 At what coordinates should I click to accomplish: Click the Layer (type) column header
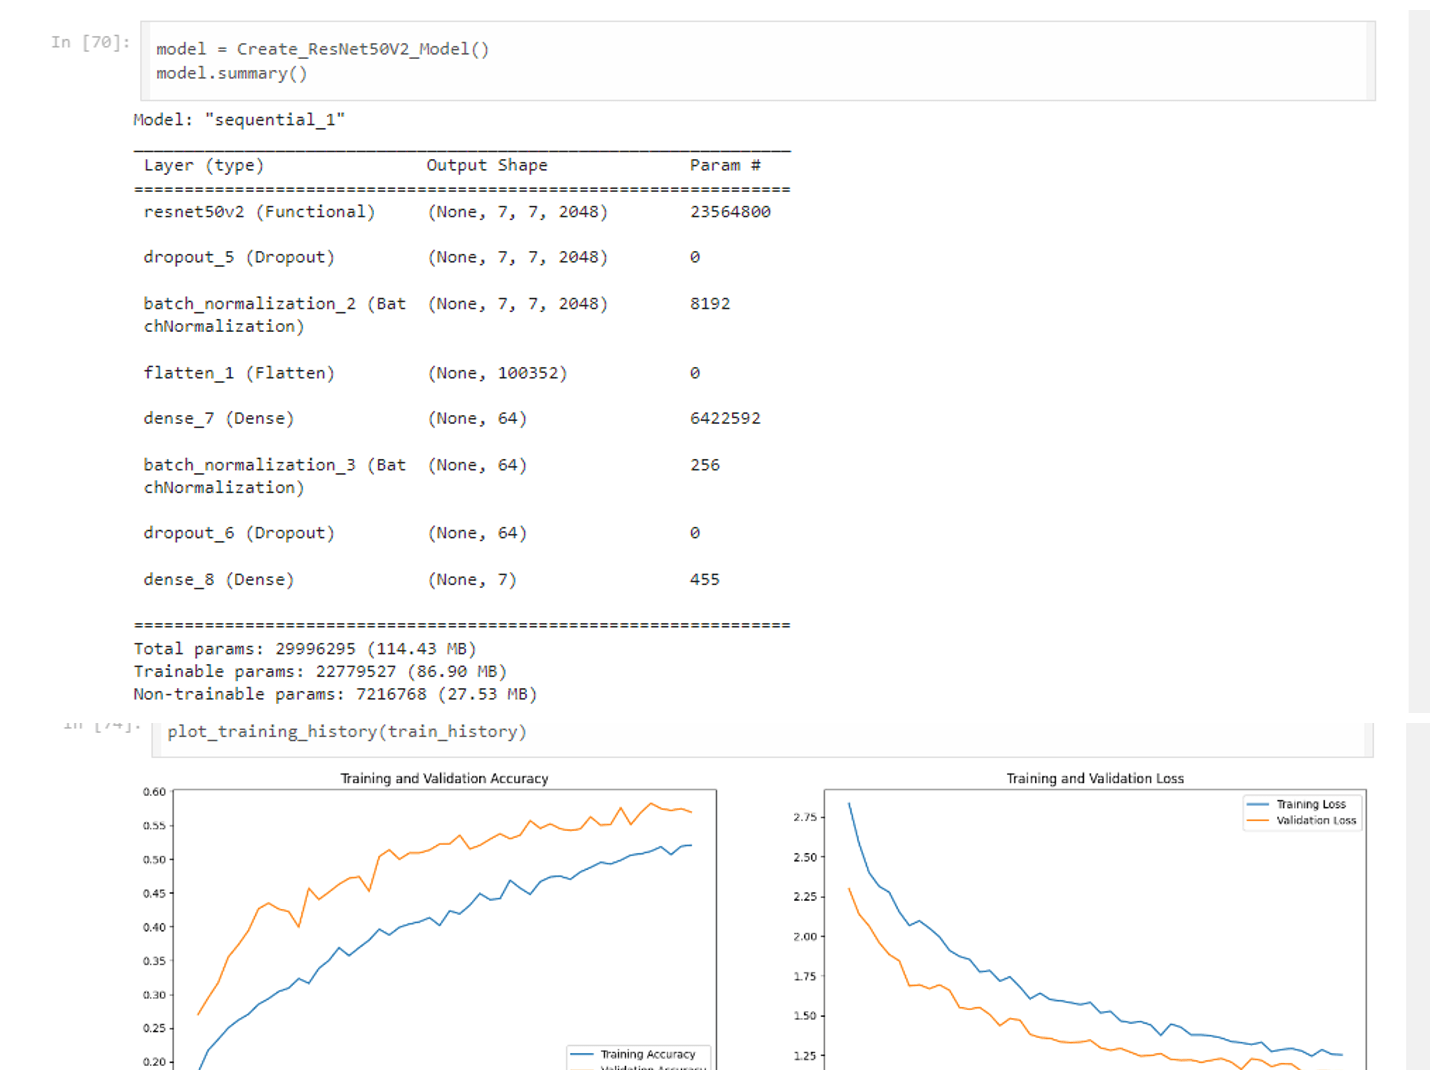(x=204, y=165)
